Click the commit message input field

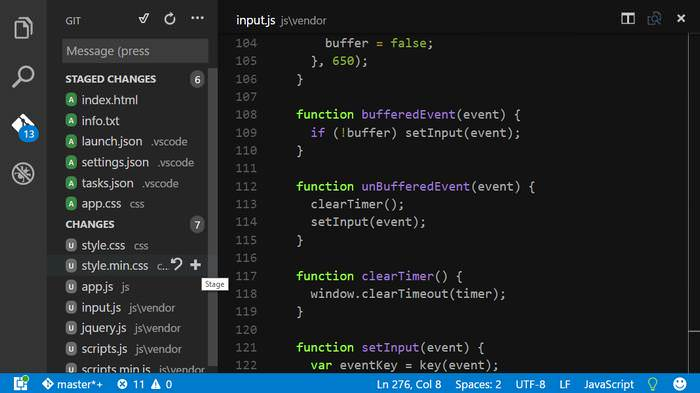pyautogui.click(x=135, y=51)
